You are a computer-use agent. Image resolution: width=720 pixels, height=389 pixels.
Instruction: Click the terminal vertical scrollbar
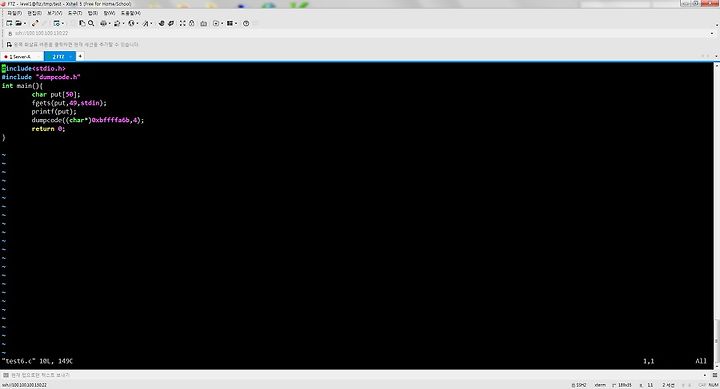coord(716,216)
